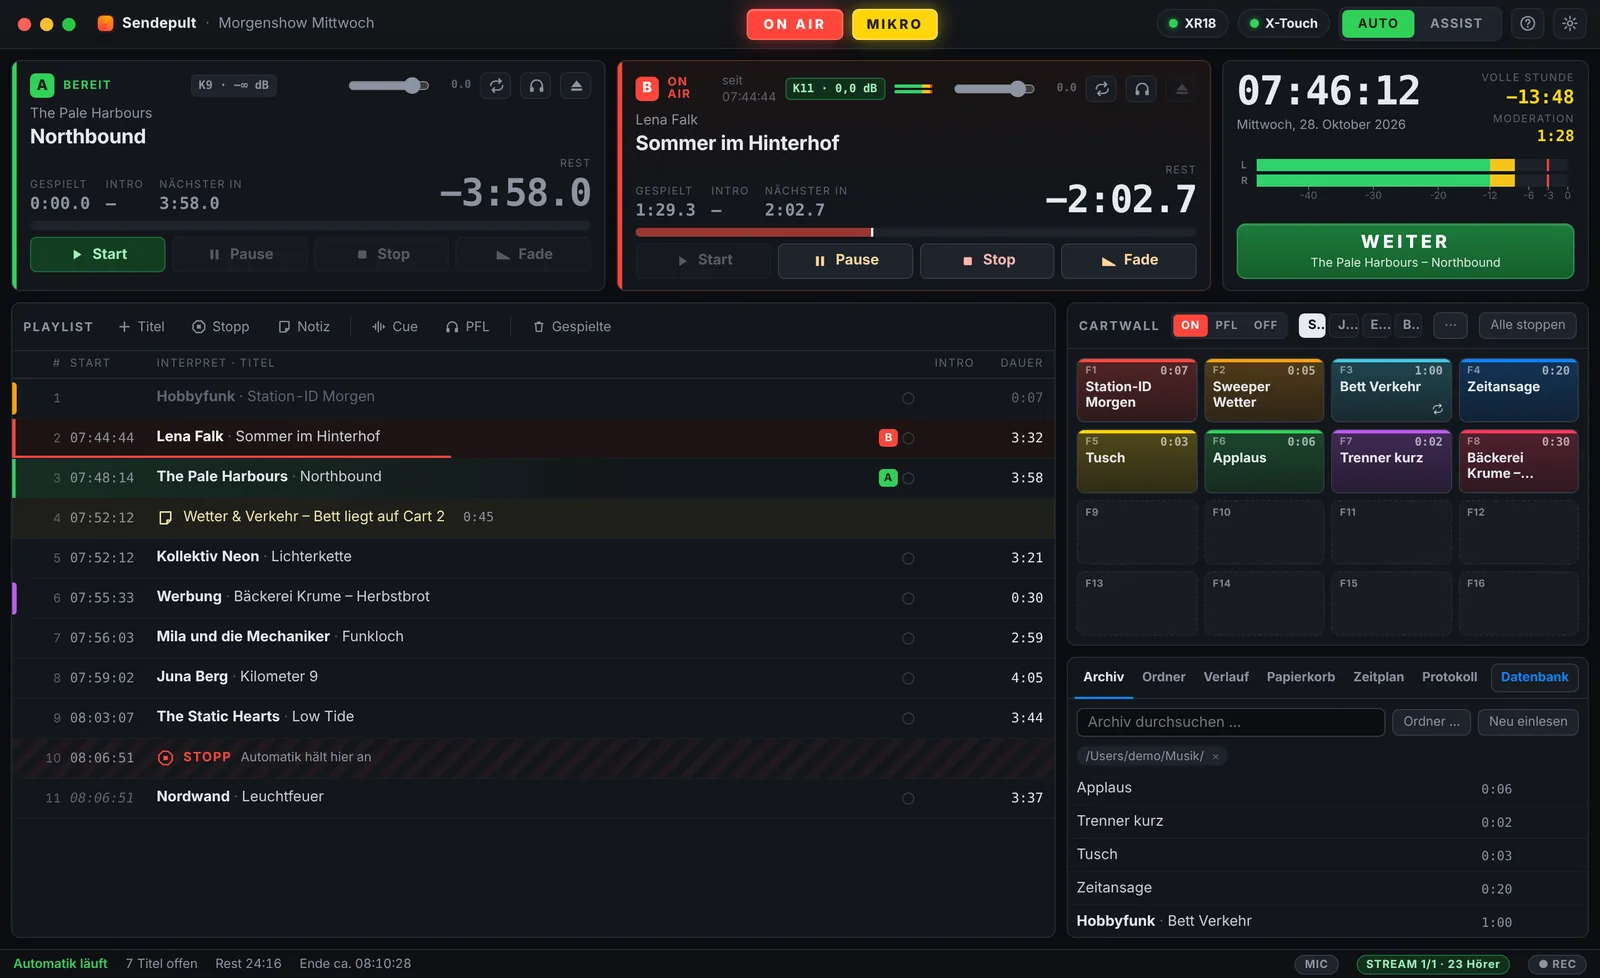Toggle the ON AIR switch
Viewport: 1600px width, 978px height.
(794, 24)
